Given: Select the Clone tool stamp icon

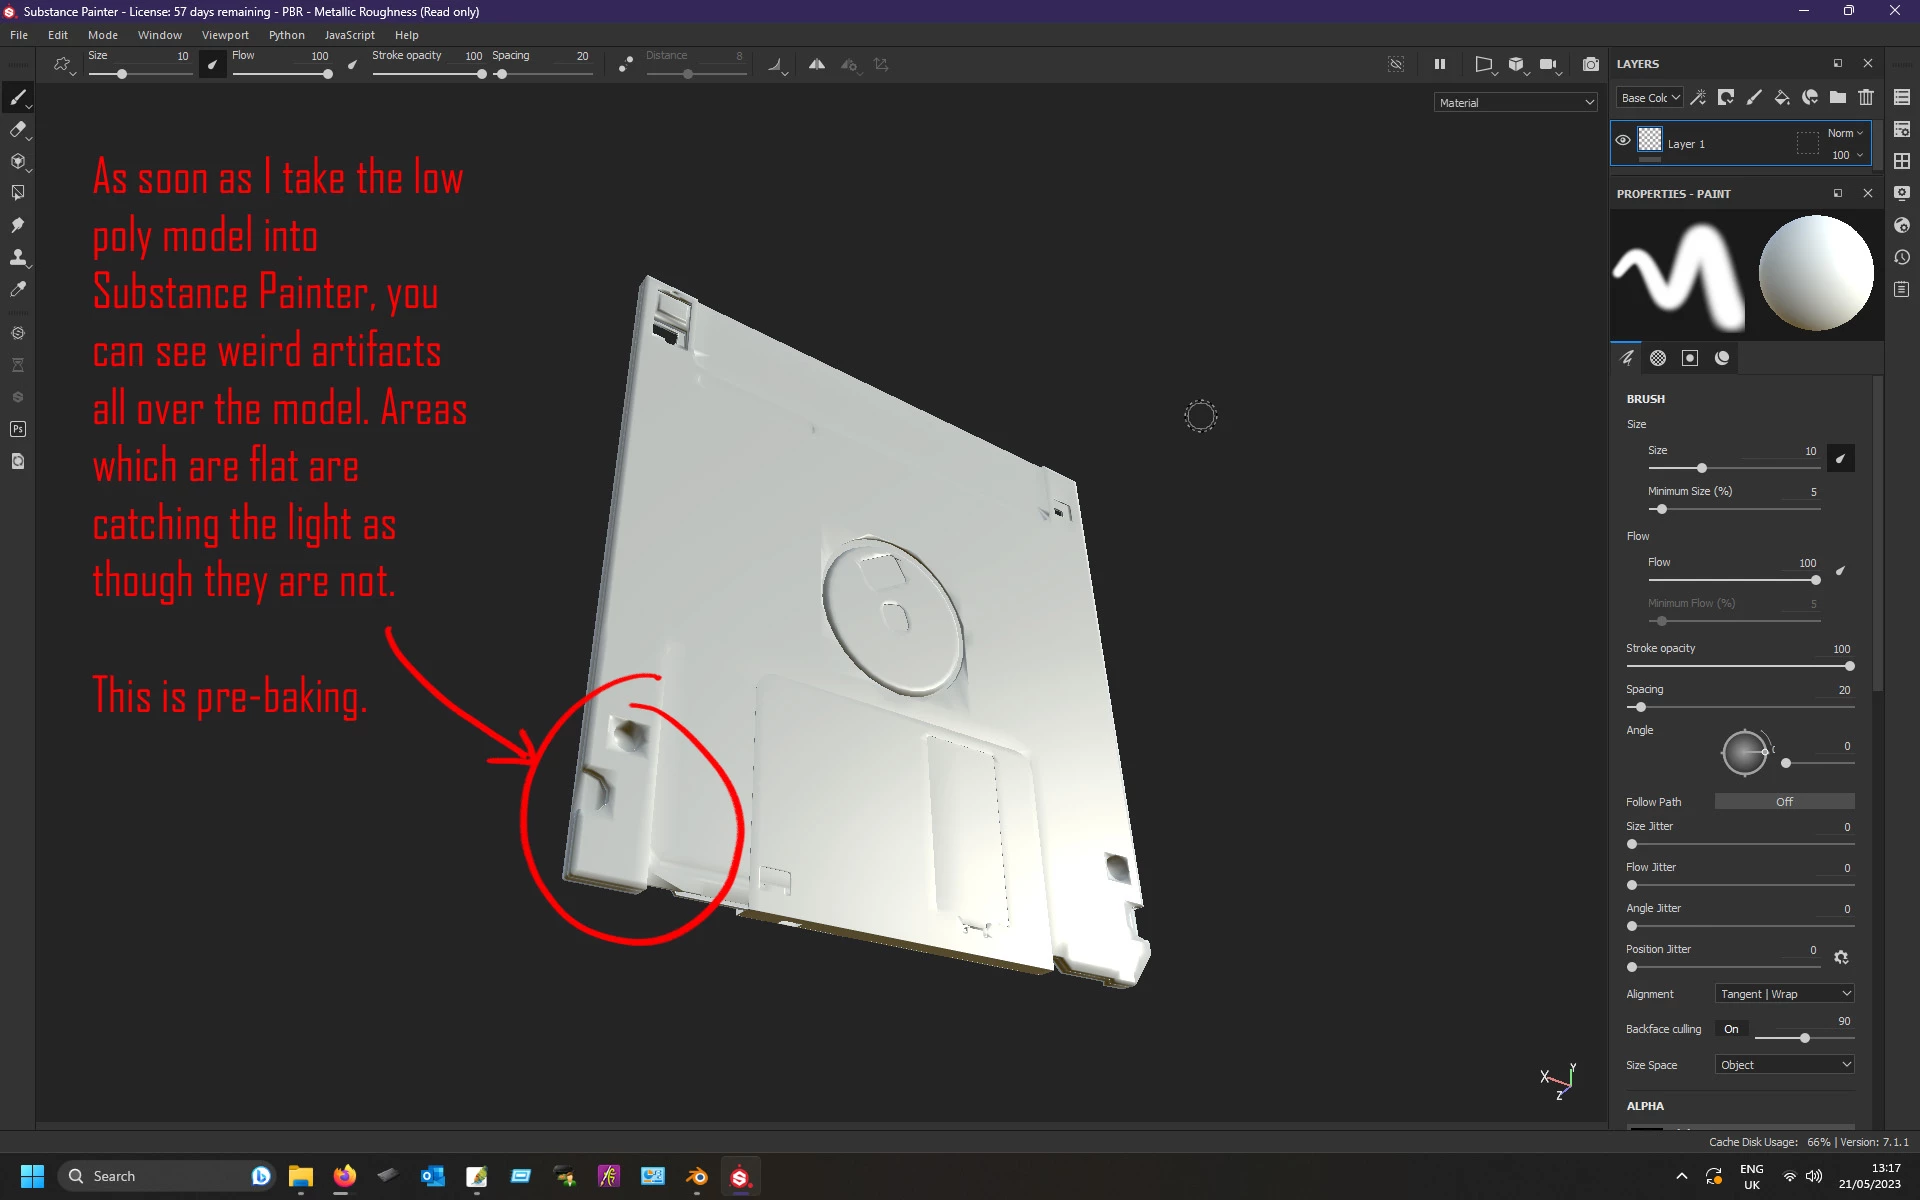Looking at the screenshot, I should (x=17, y=257).
